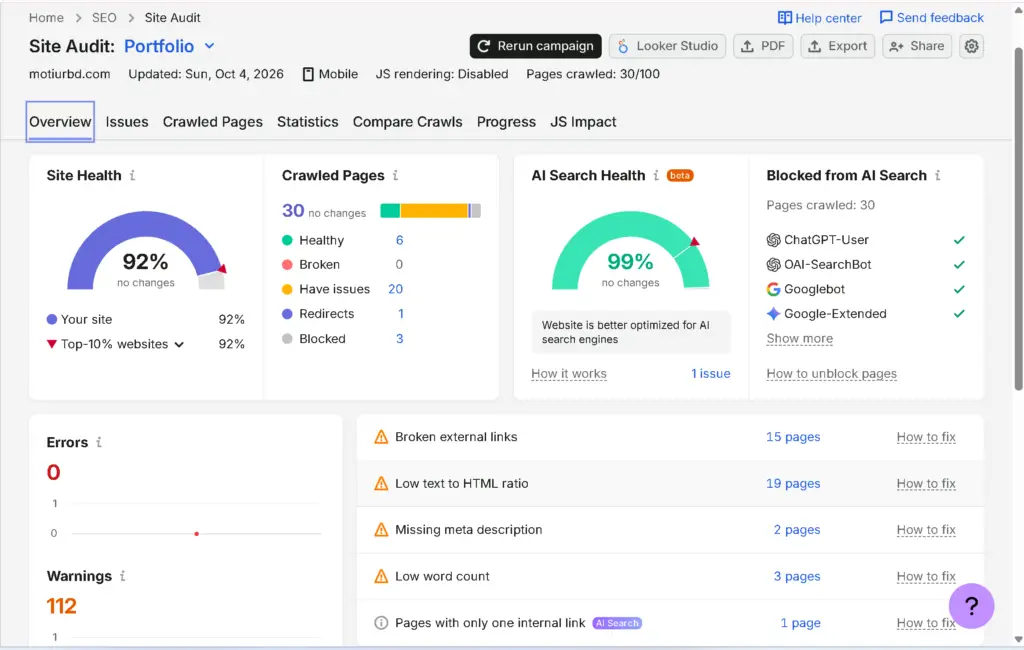This screenshot has width=1024, height=650.
Task: Click the Google-Extended green checkmark
Action: point(959,314)
